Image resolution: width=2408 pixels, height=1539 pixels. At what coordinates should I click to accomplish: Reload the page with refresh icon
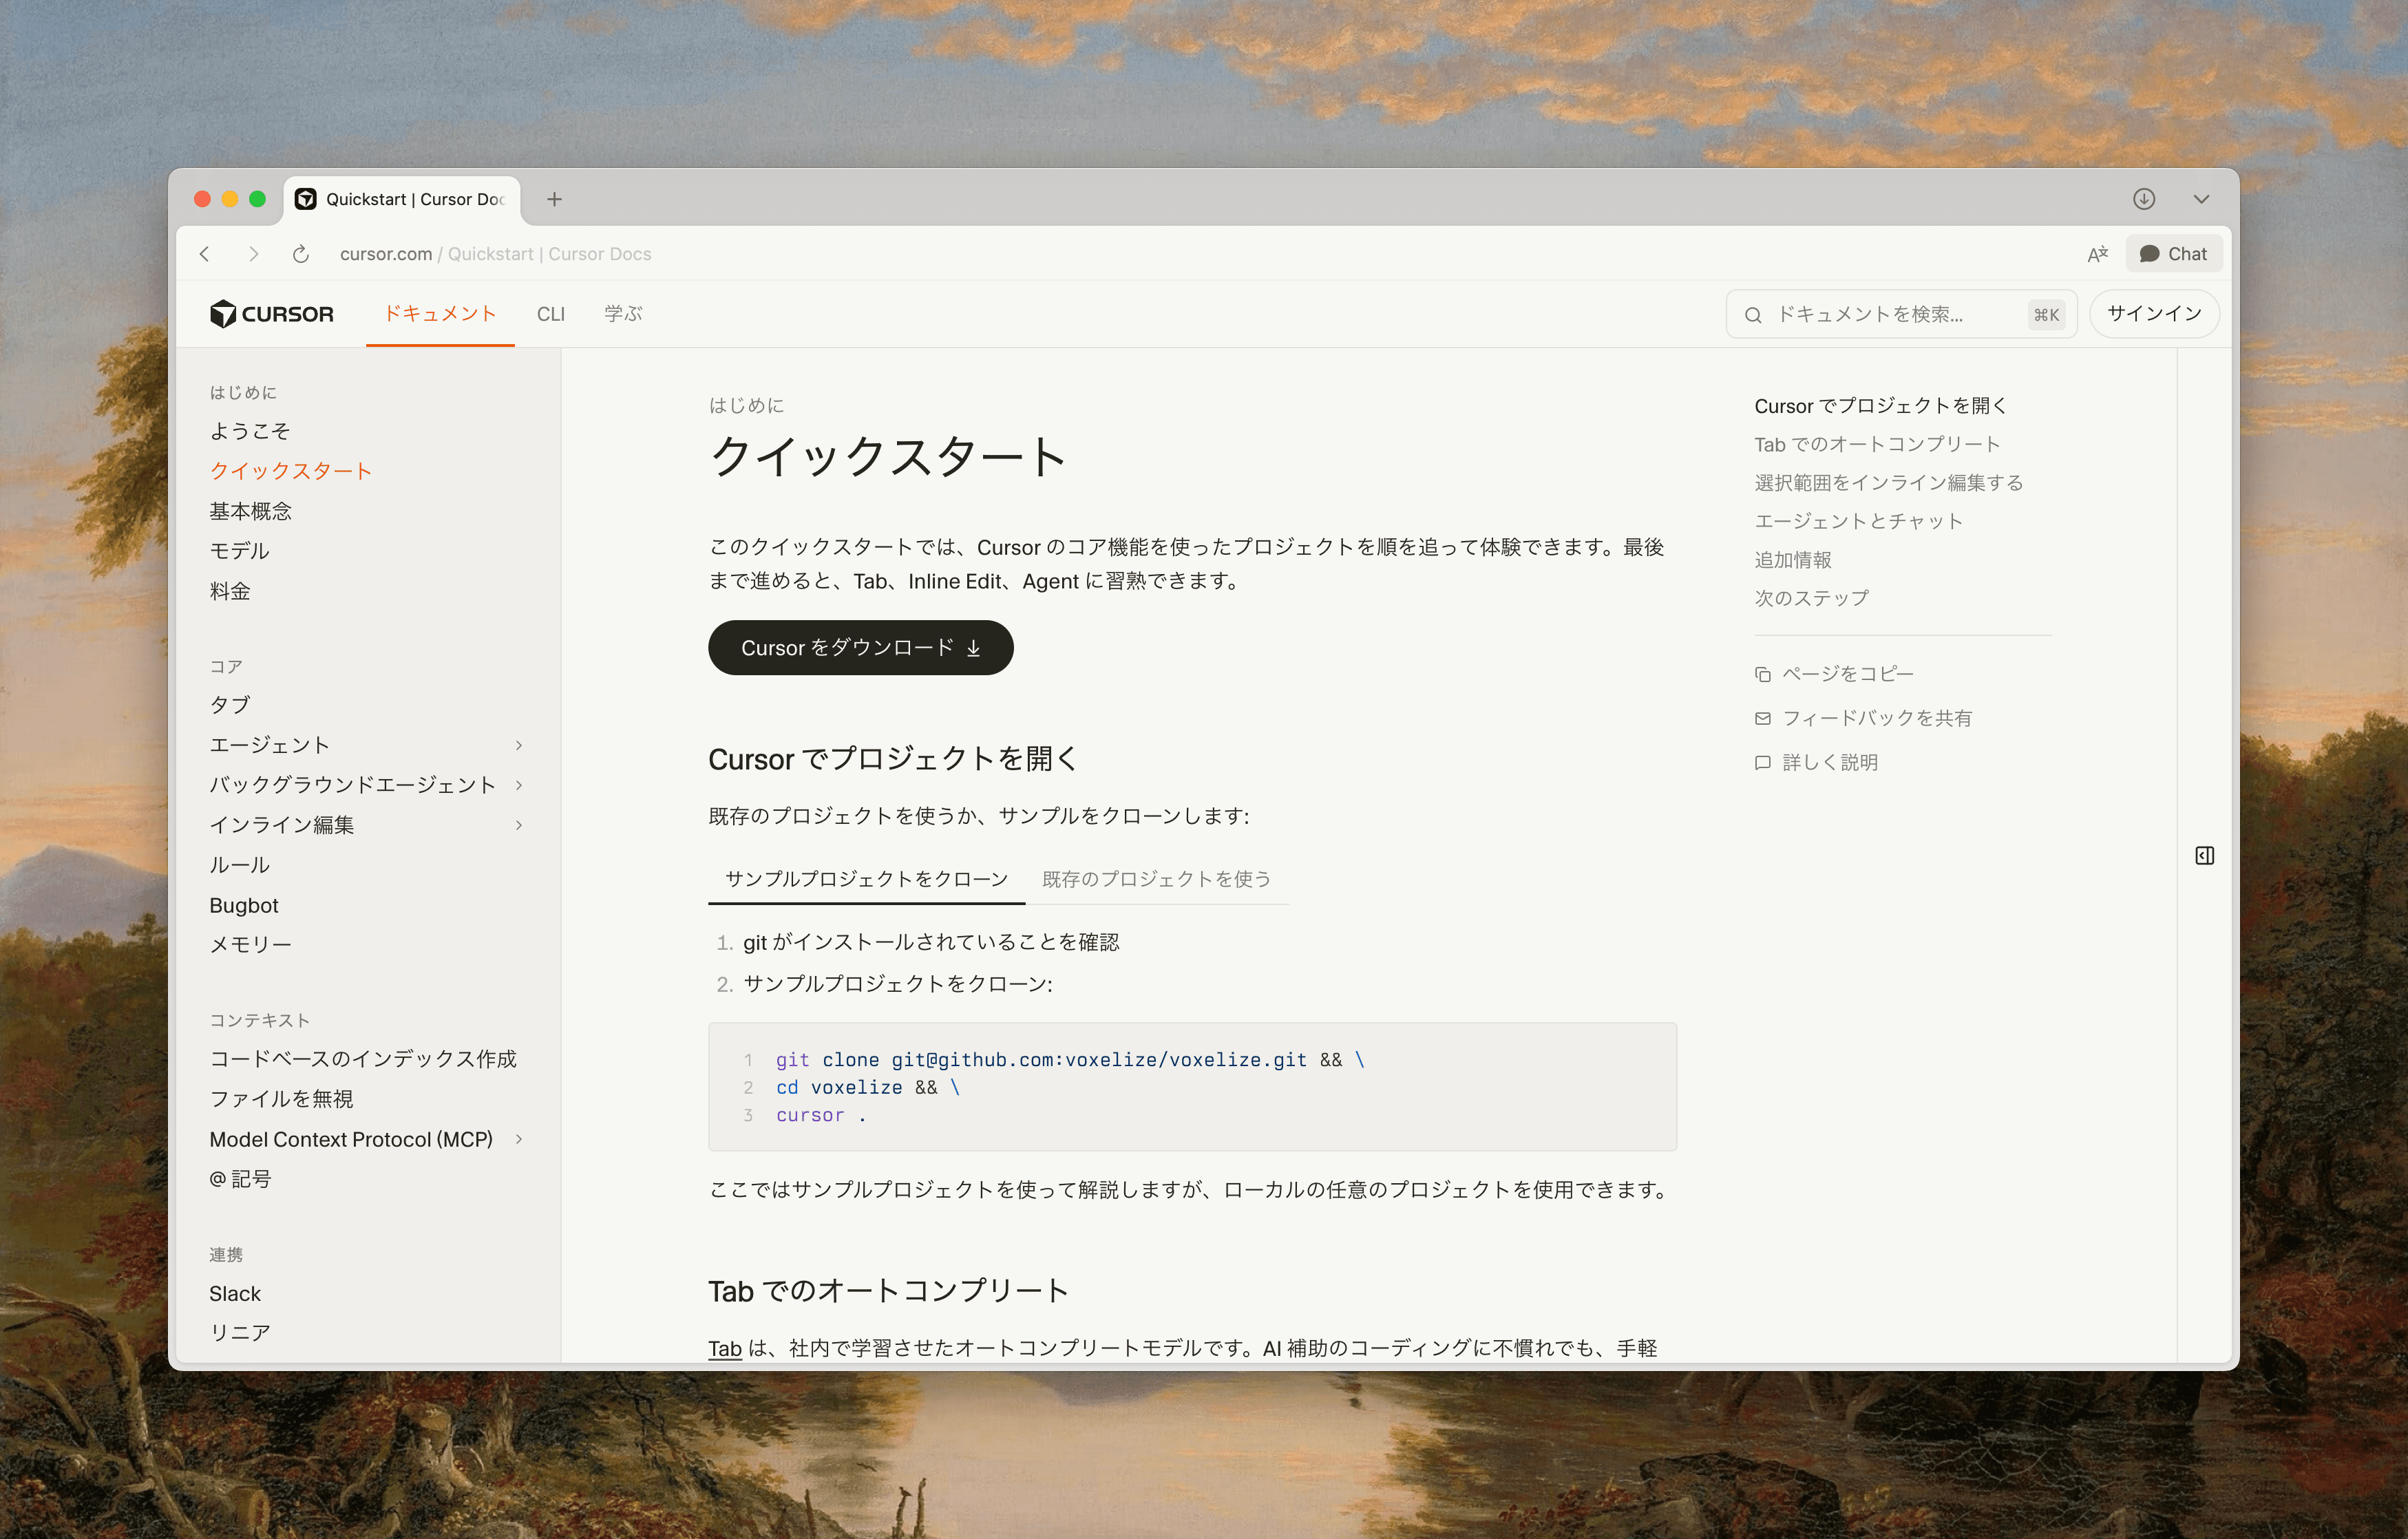[x=300, y=254]
